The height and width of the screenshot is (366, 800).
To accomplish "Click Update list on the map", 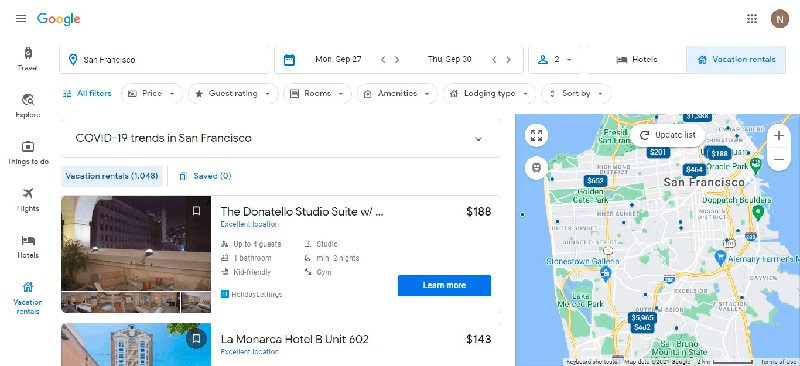I will (x=668, y=135).
